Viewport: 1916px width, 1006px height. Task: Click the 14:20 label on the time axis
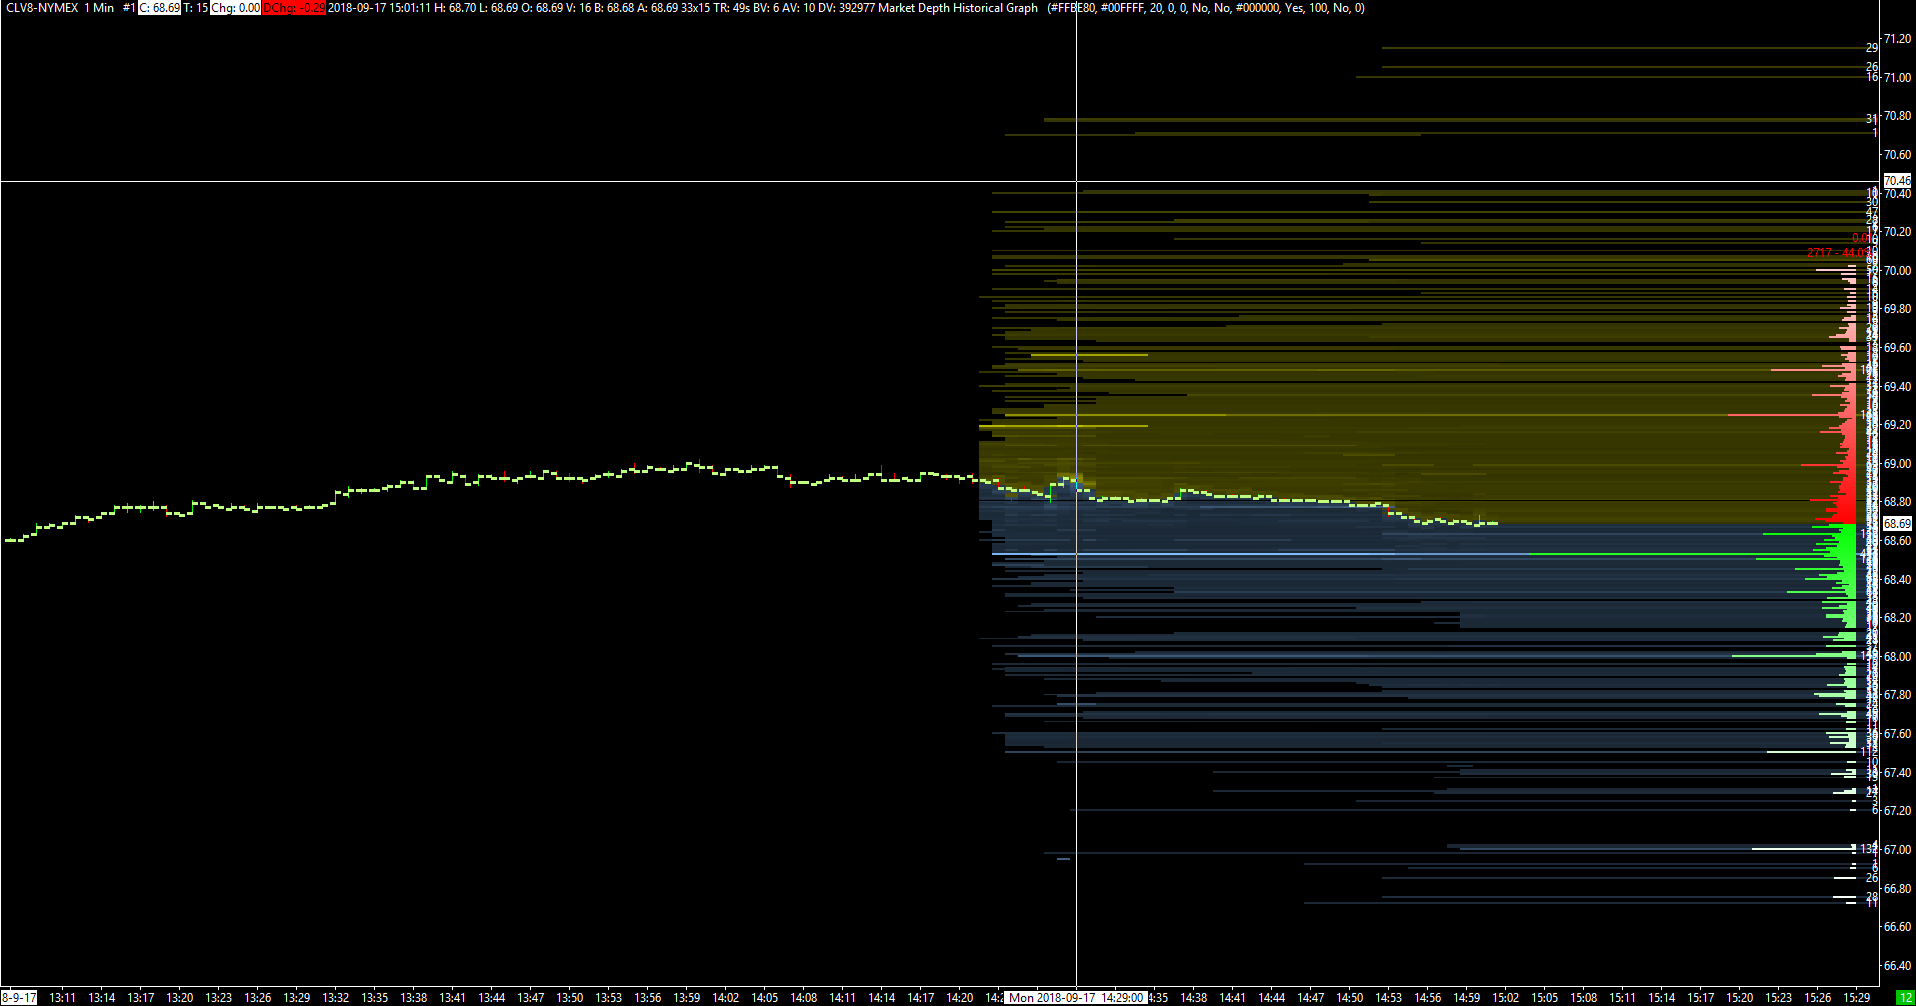pyautogui.click(x=959, y=998)
